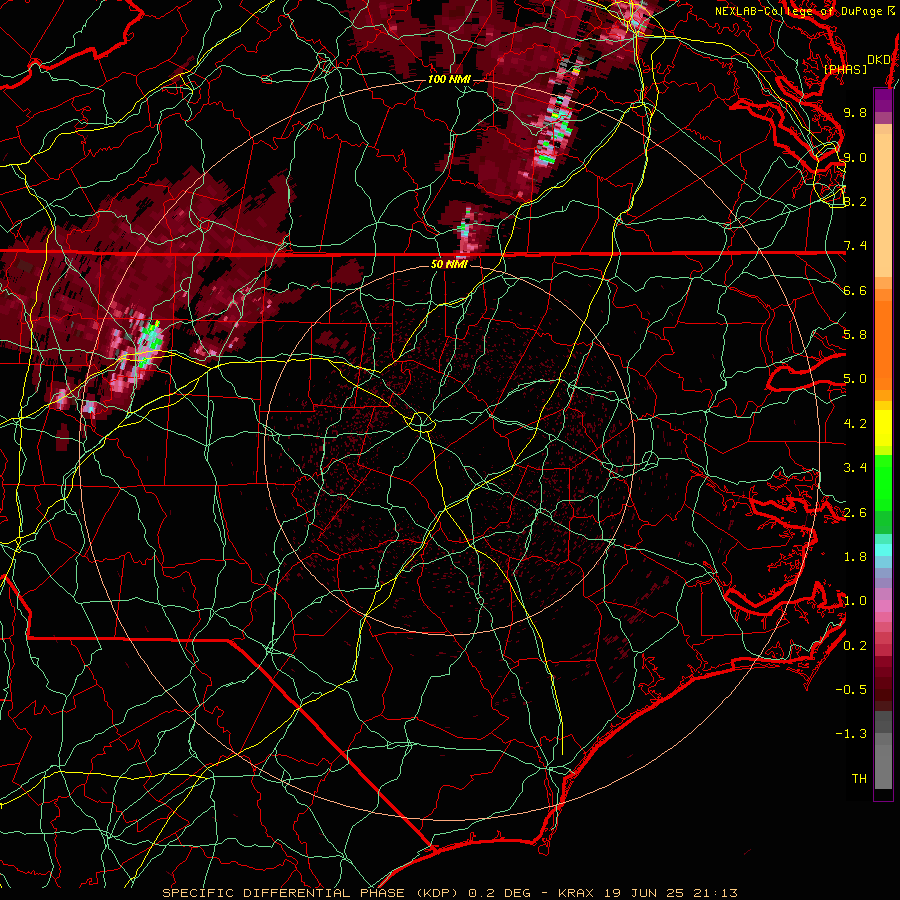Image resolution: width=900 pixels, height=900 pixels.
Task: Pick the orange segment of the color bar
Action: click(883, 340)
